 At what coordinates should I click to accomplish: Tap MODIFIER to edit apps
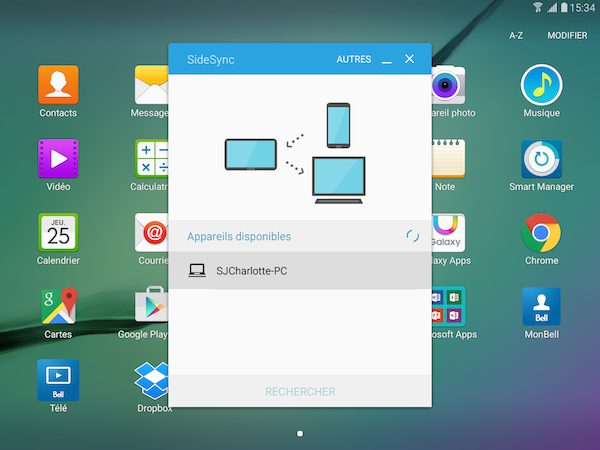[567, 36]
